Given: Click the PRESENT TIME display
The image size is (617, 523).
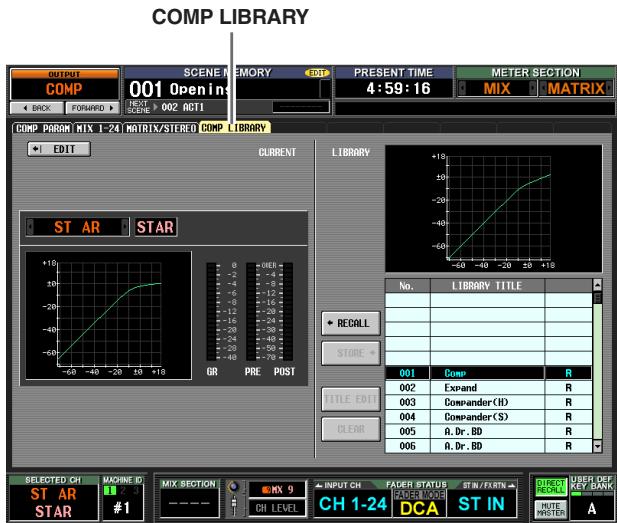Looking at the screenshot, I should coord(394,84).
